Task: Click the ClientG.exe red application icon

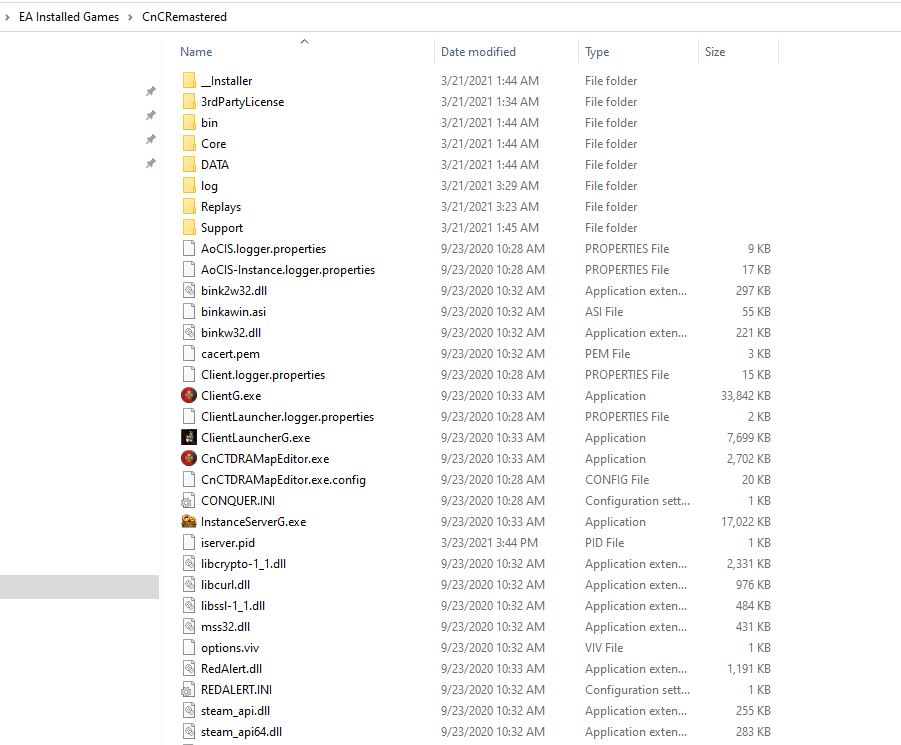Action: tap(189, 396)
